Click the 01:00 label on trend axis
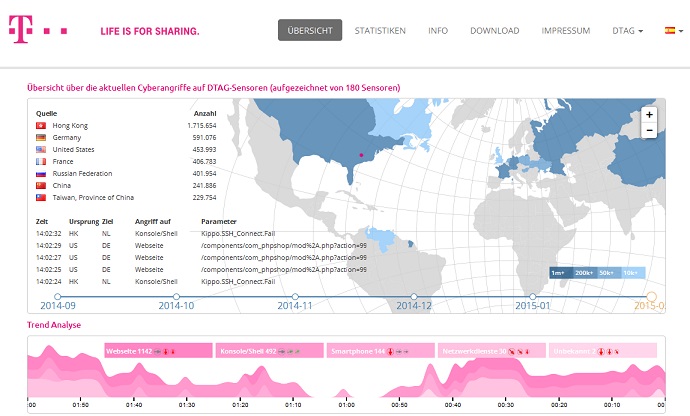Image resolution: width=690 pixels, height=416 pixels. (346, 405)
